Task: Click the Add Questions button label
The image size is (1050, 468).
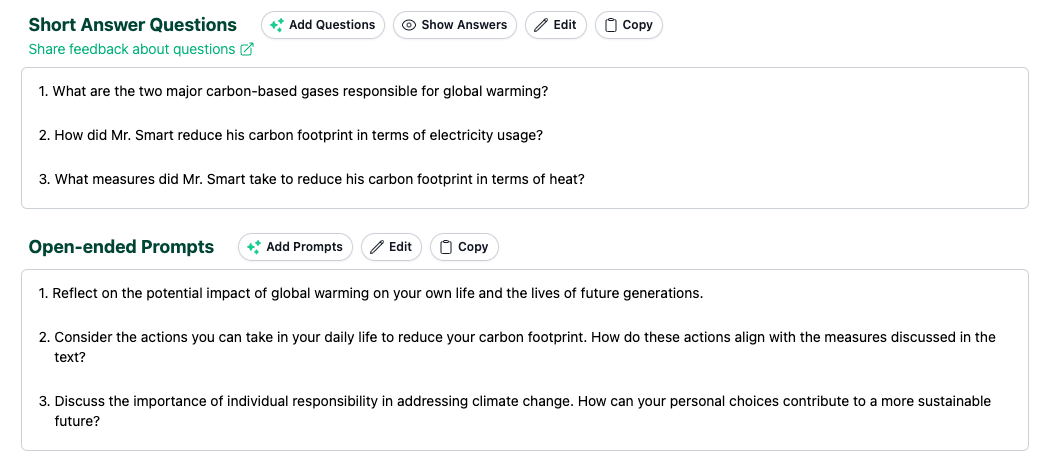Action: pos(332,25)
